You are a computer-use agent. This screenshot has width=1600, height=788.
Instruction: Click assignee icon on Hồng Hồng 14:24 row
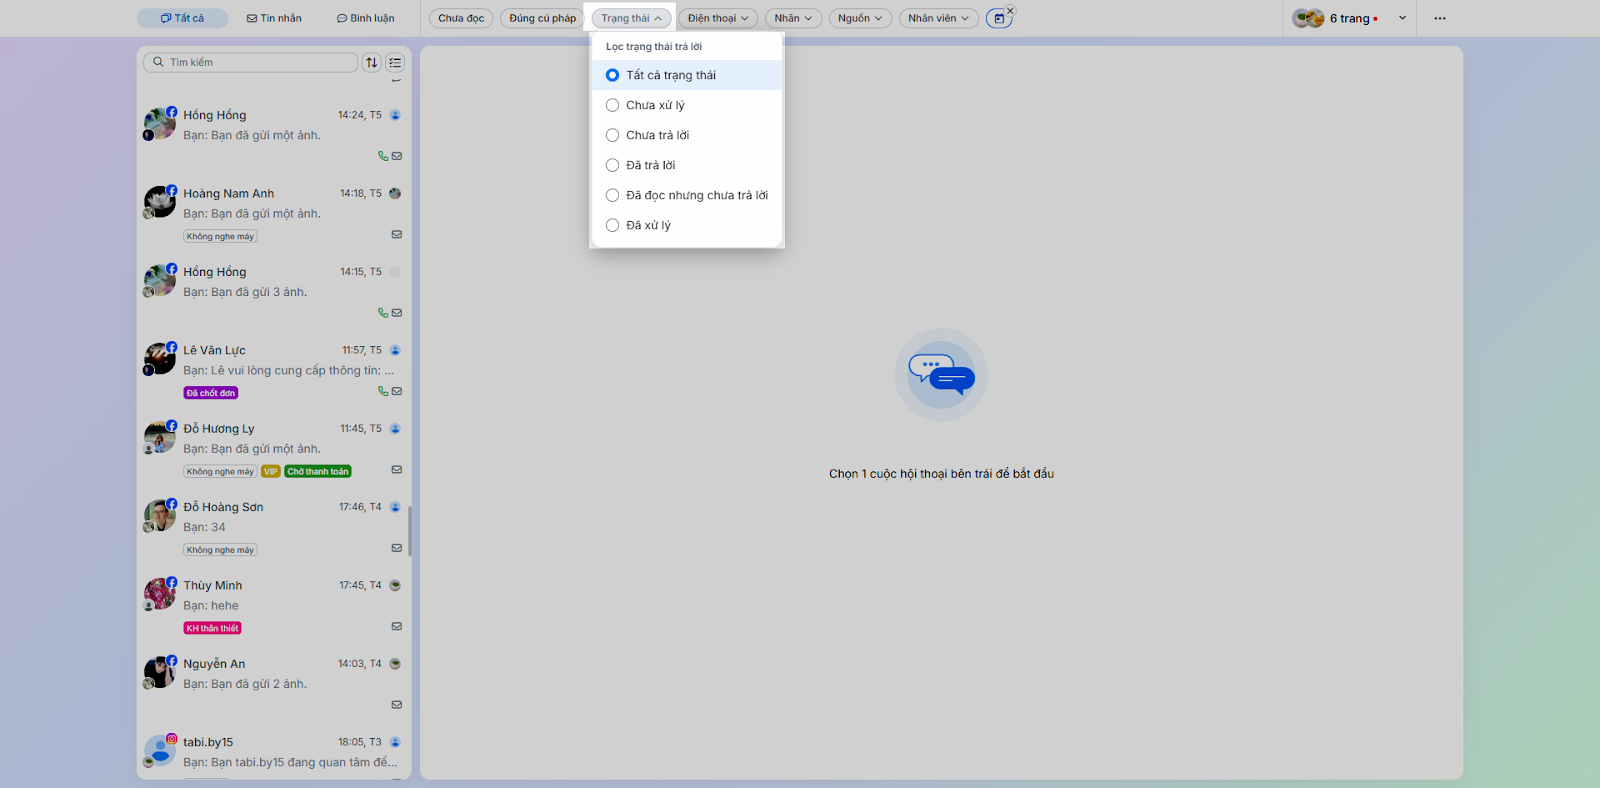point(395,115)
